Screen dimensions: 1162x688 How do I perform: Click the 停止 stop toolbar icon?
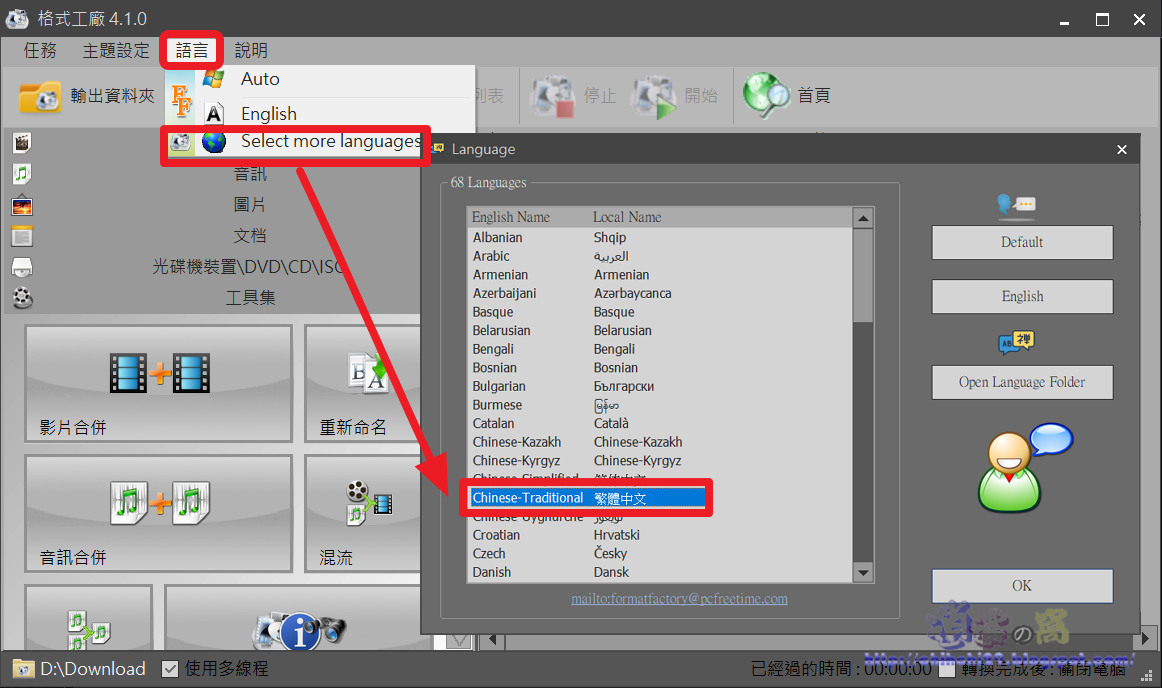click(552, 96)
